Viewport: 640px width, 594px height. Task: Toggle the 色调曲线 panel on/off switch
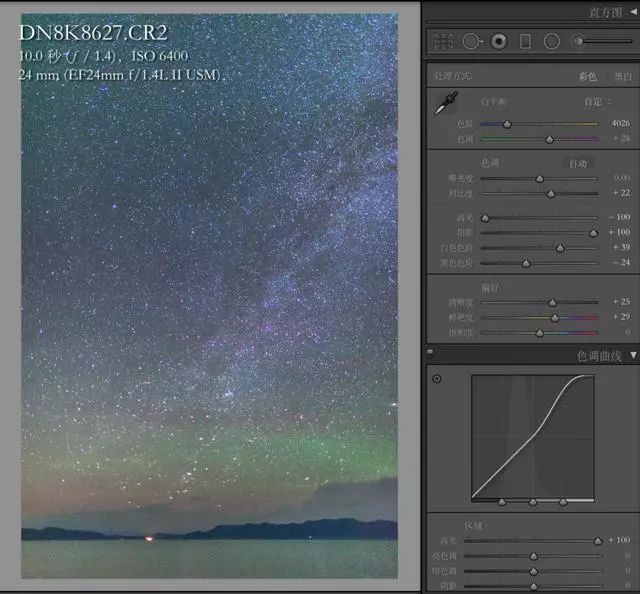coord(430,351)
